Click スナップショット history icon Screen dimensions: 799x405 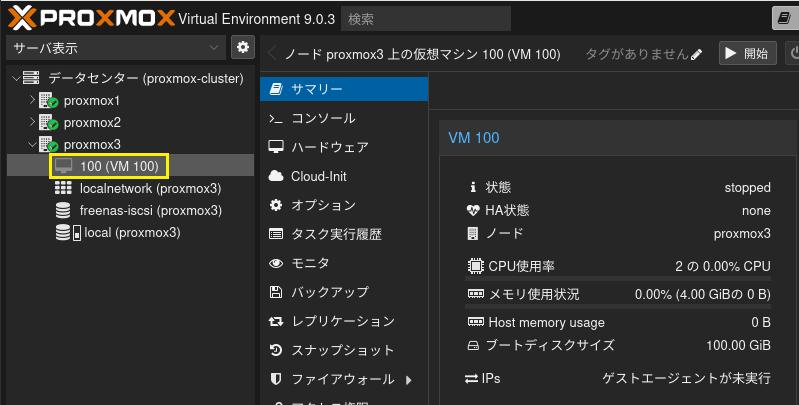(x=276, y=350)
